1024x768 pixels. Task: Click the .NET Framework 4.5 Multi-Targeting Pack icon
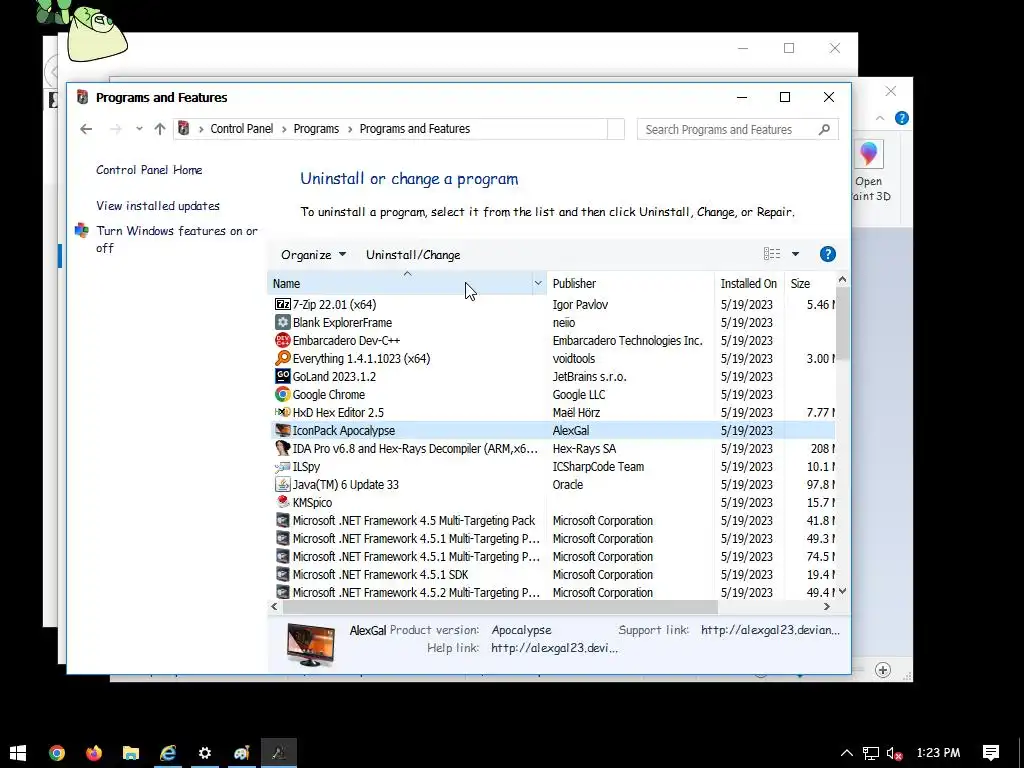pyautogui.click(x=282, y=520)
